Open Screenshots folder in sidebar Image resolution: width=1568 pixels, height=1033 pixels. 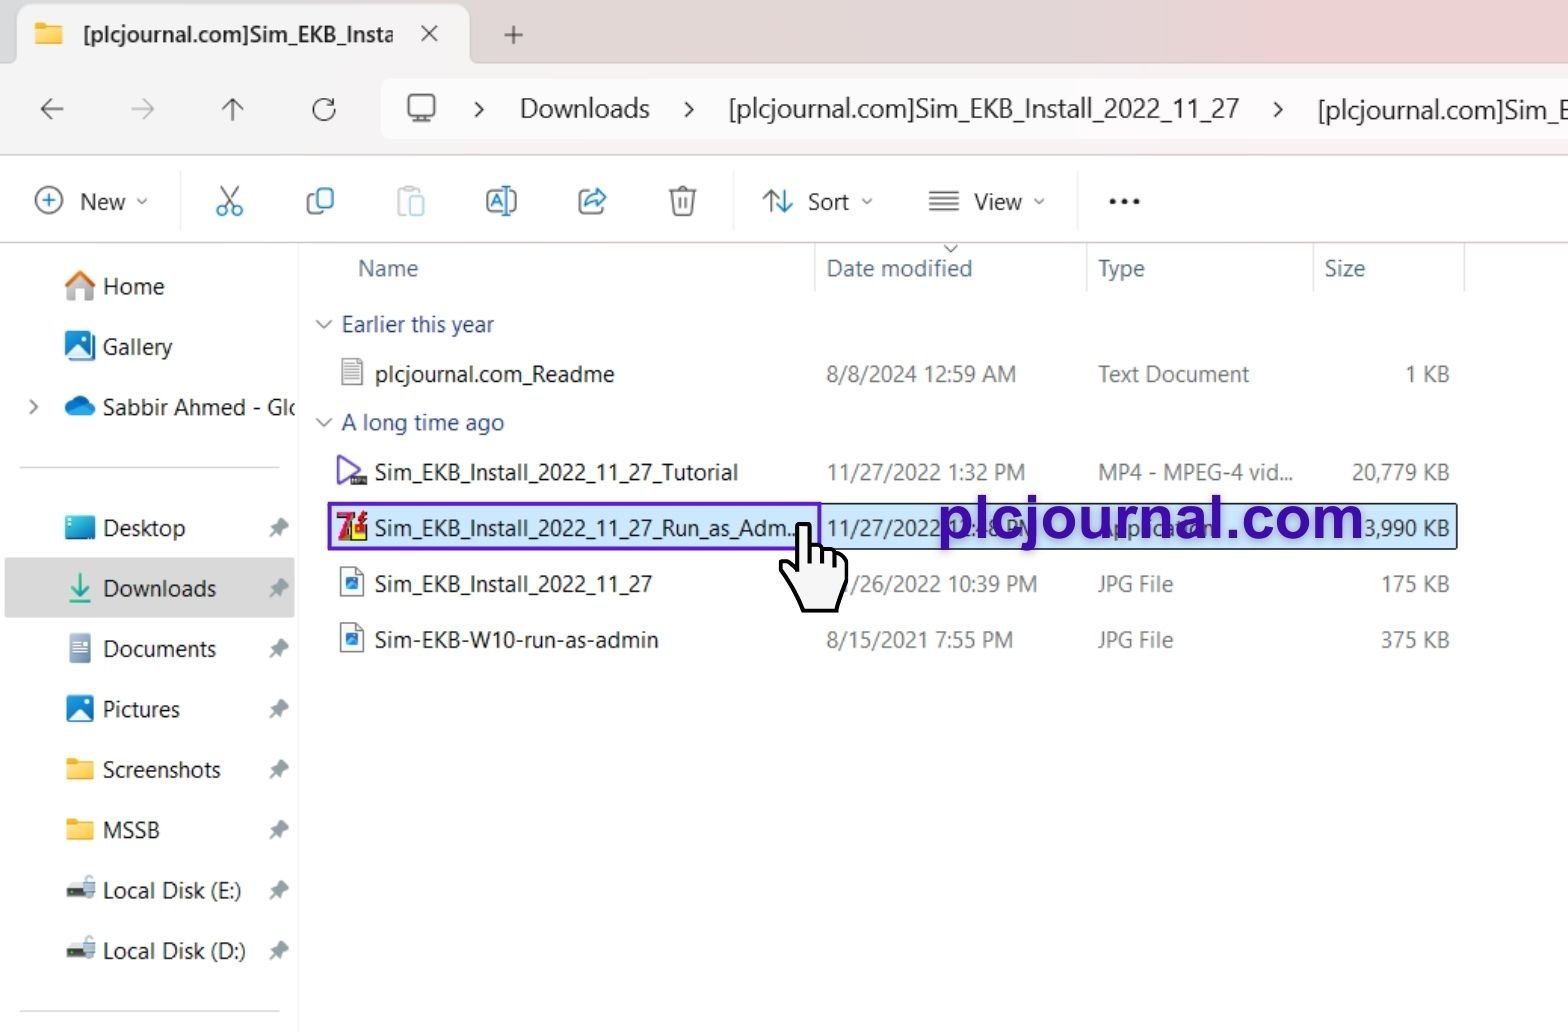click(x=143, y=770)
